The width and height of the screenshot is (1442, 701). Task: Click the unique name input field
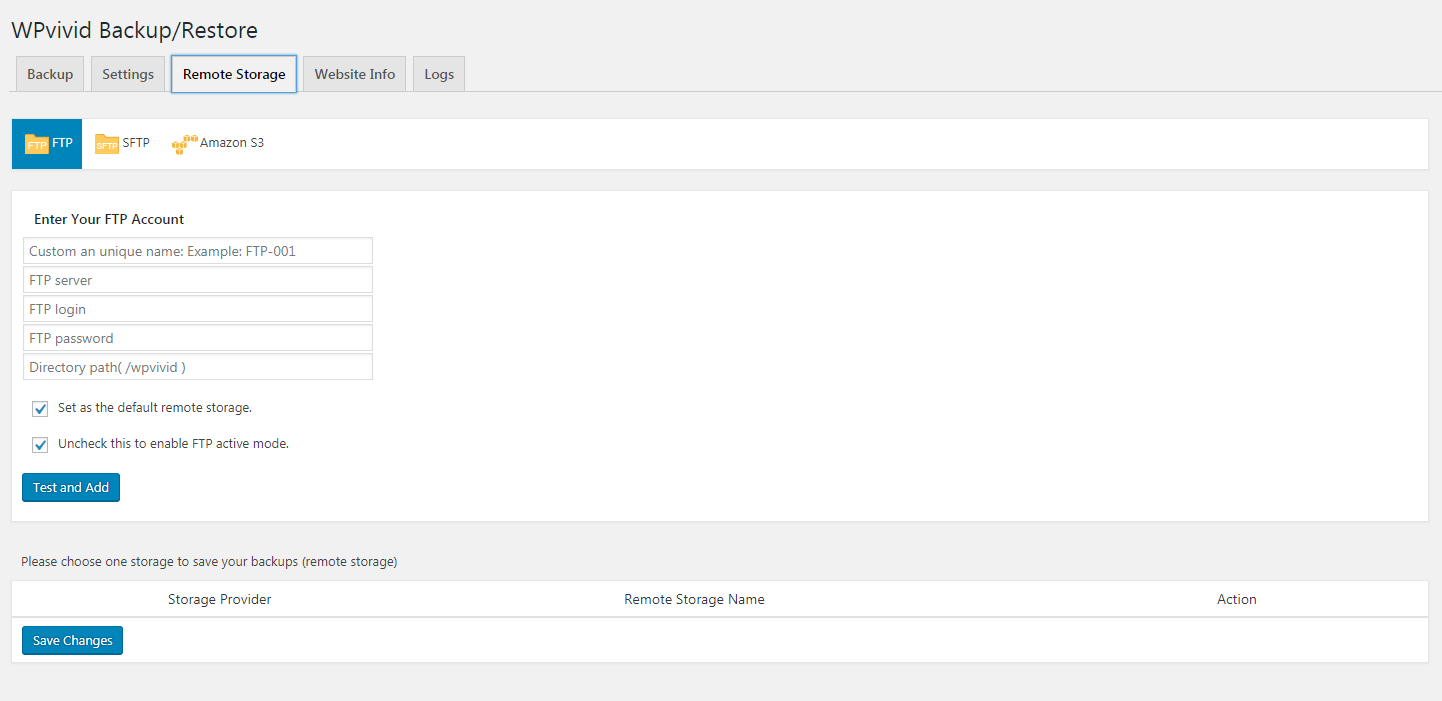pyautogui.click(x=197, y=250)
